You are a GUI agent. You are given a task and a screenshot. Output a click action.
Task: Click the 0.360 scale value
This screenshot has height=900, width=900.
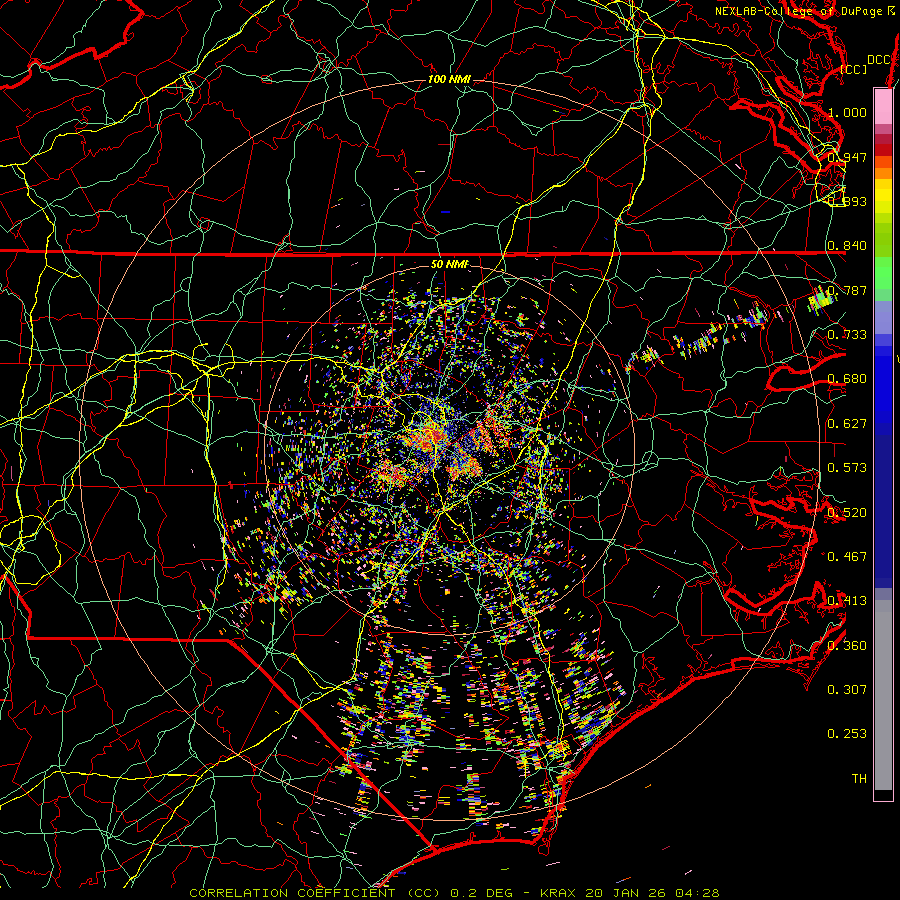coord(847,646)
